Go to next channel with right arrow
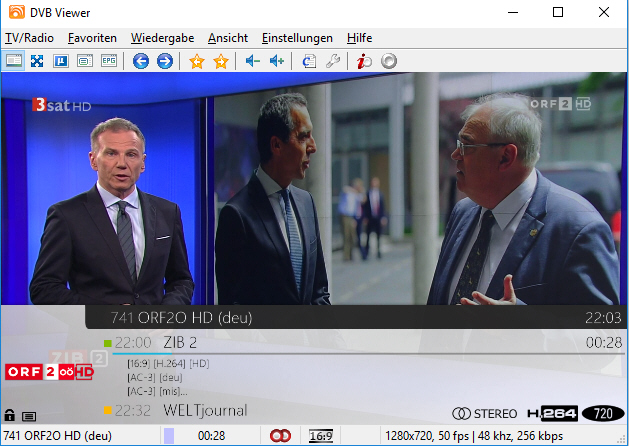The height and width of the screenshot is (446, 629). click(x=164, y=61)
